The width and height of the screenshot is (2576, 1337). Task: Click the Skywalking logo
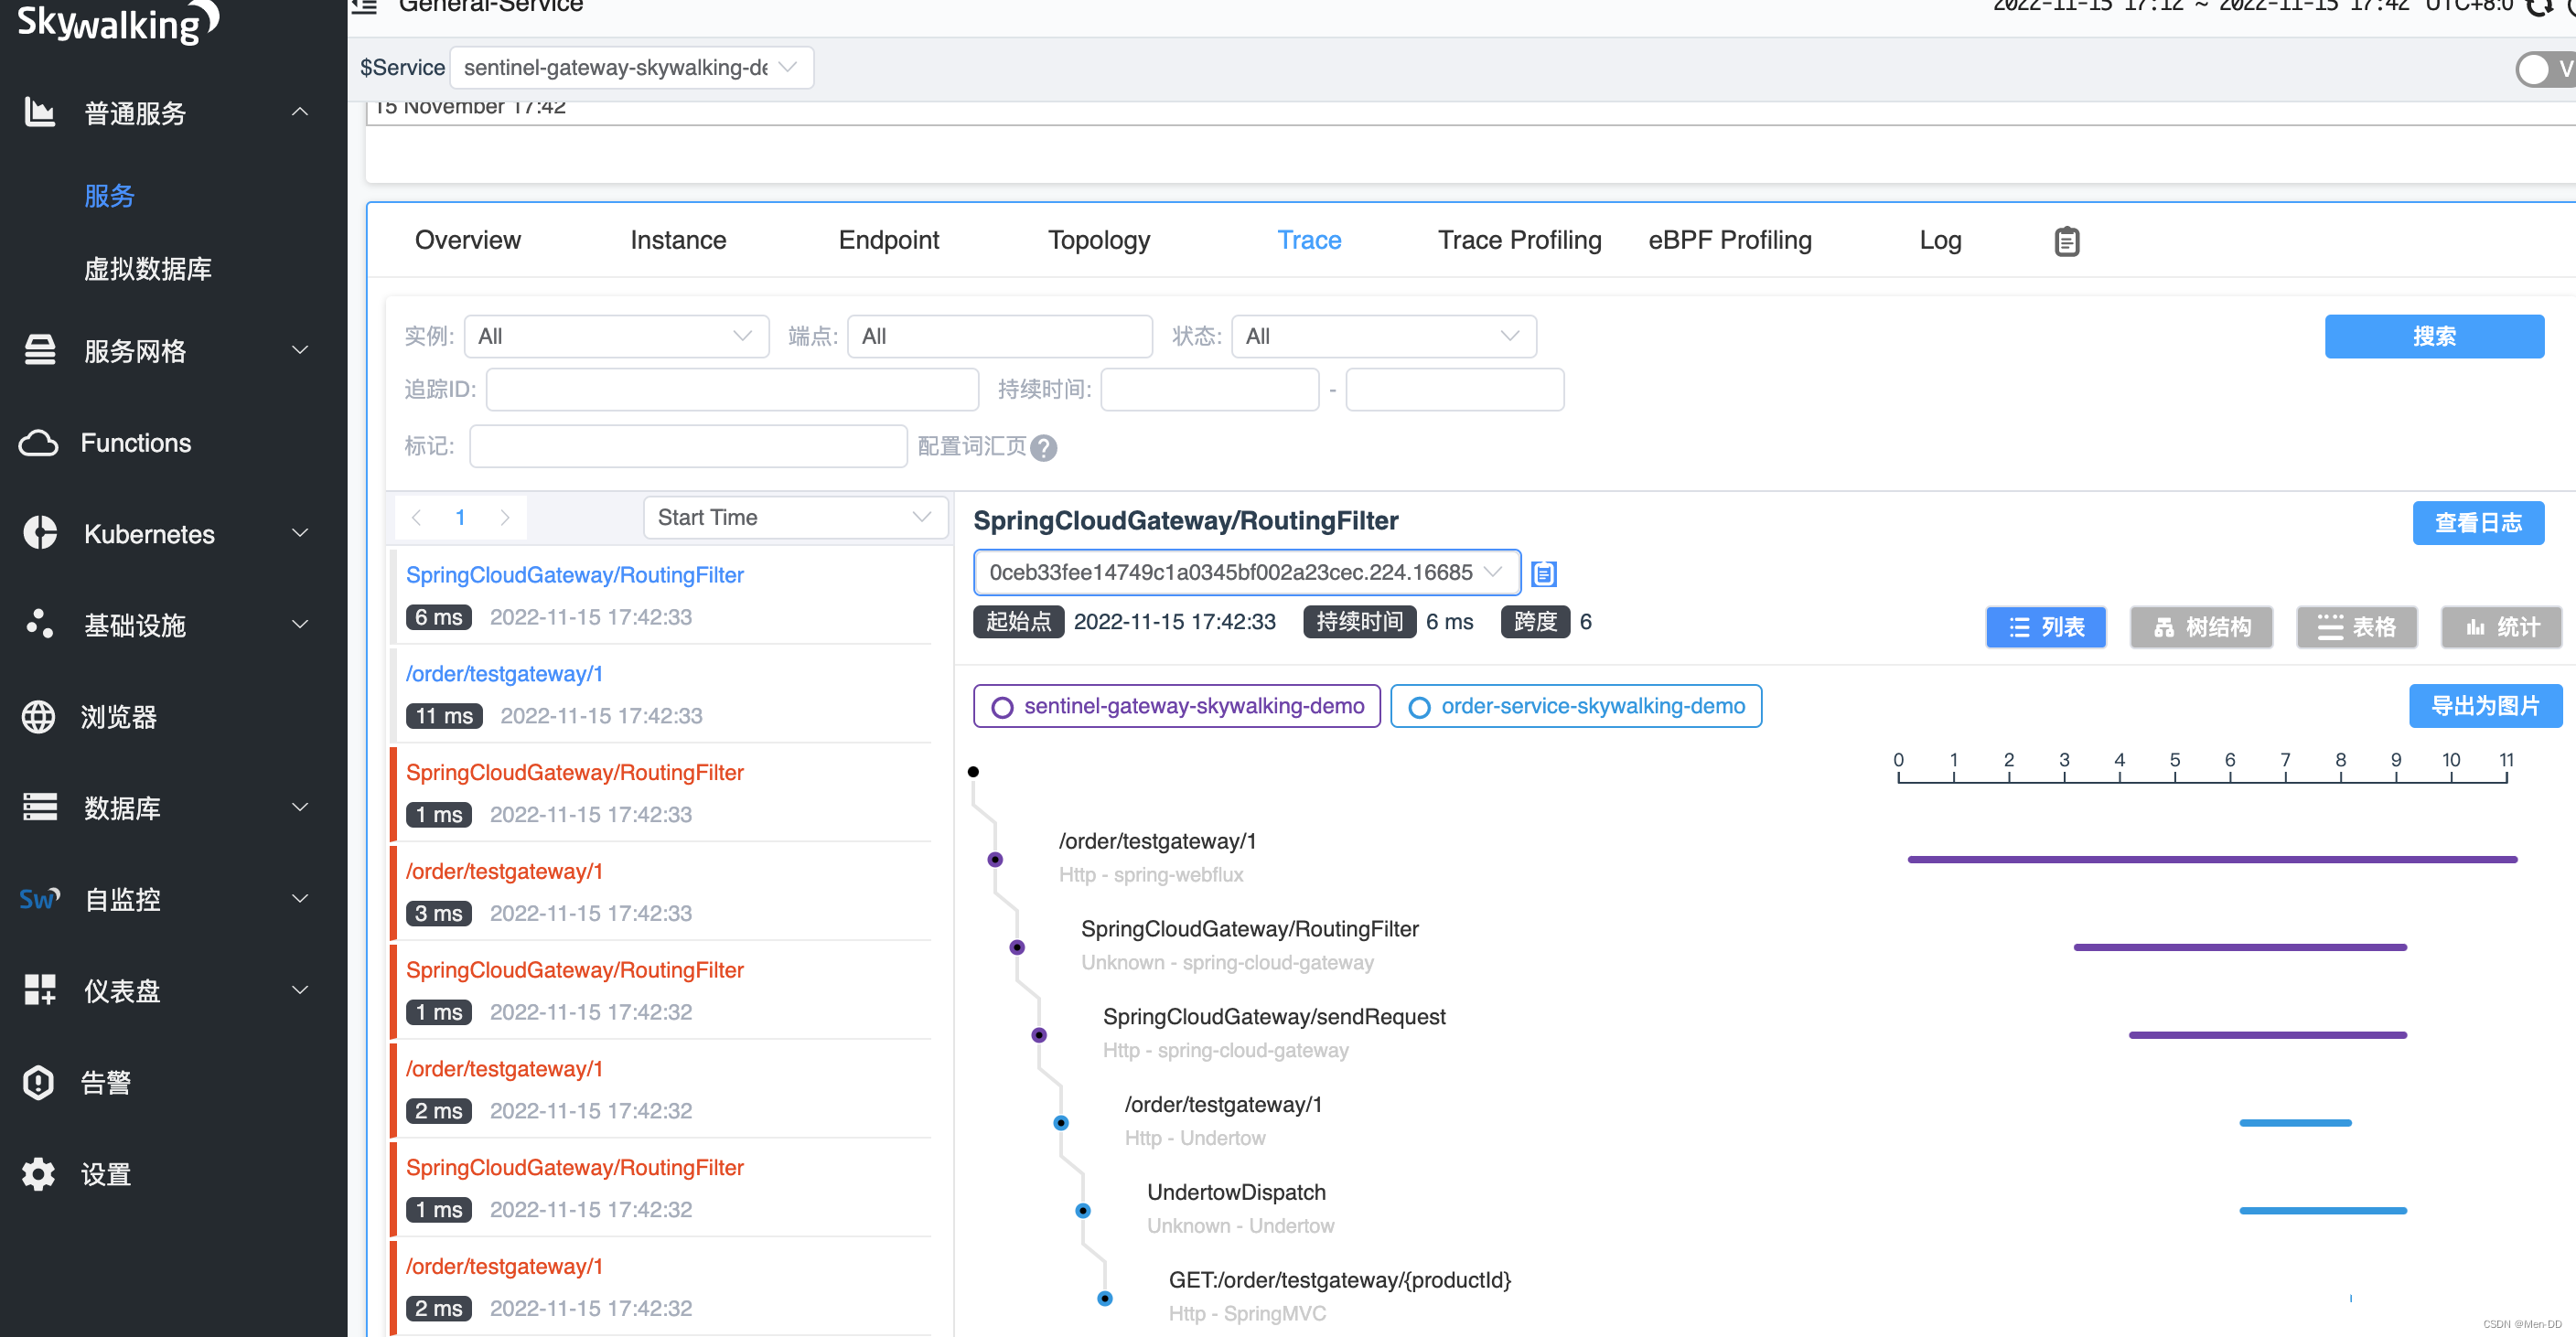tap(118, 22)
